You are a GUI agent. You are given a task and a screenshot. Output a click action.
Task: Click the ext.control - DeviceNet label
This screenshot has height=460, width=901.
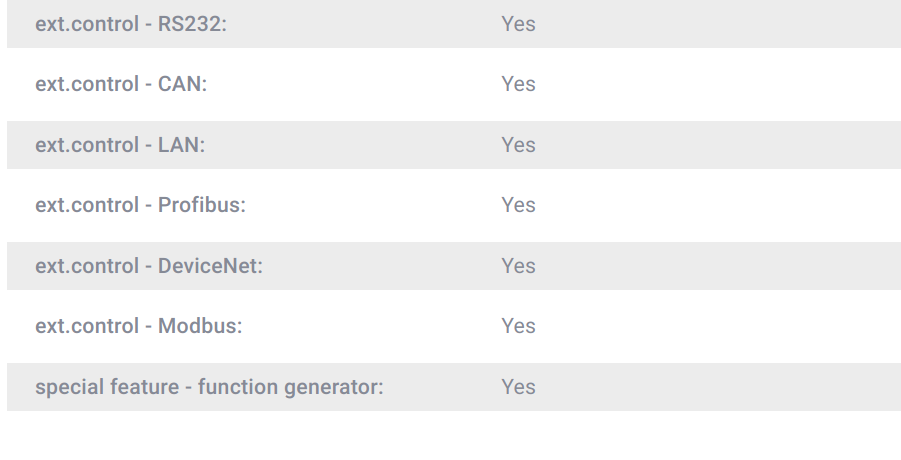click(149, 266)
